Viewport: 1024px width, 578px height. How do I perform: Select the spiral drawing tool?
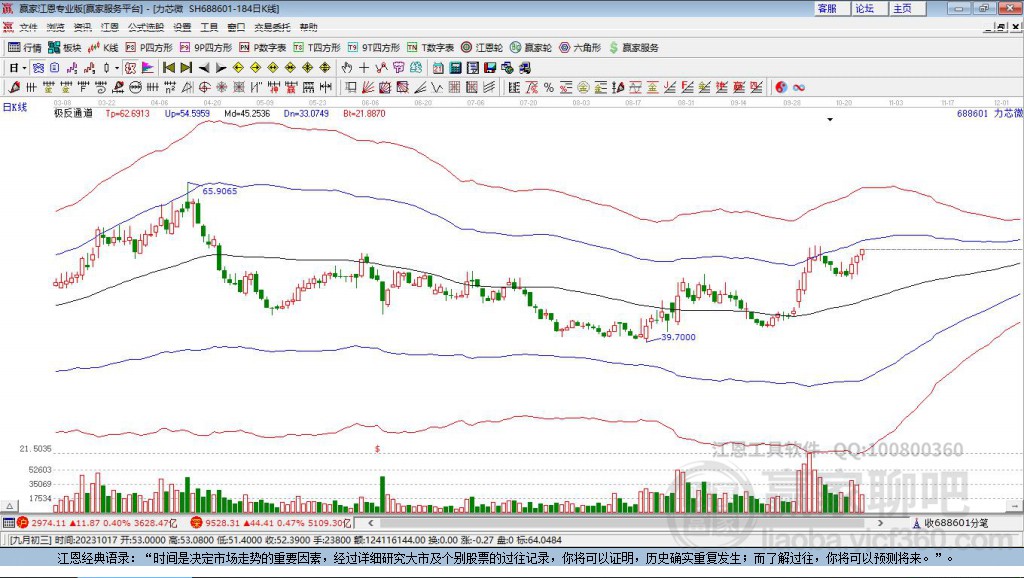[101, 88]
